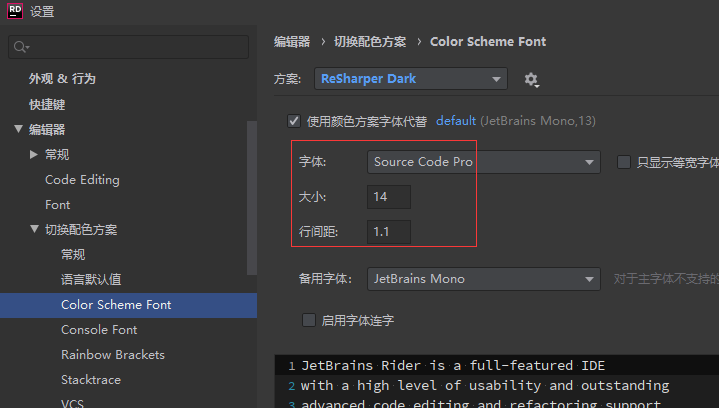Click the 行间距 line spacing field
This screenshot has width=719, height=408.
pyautogui.click(x=389, y=232)
